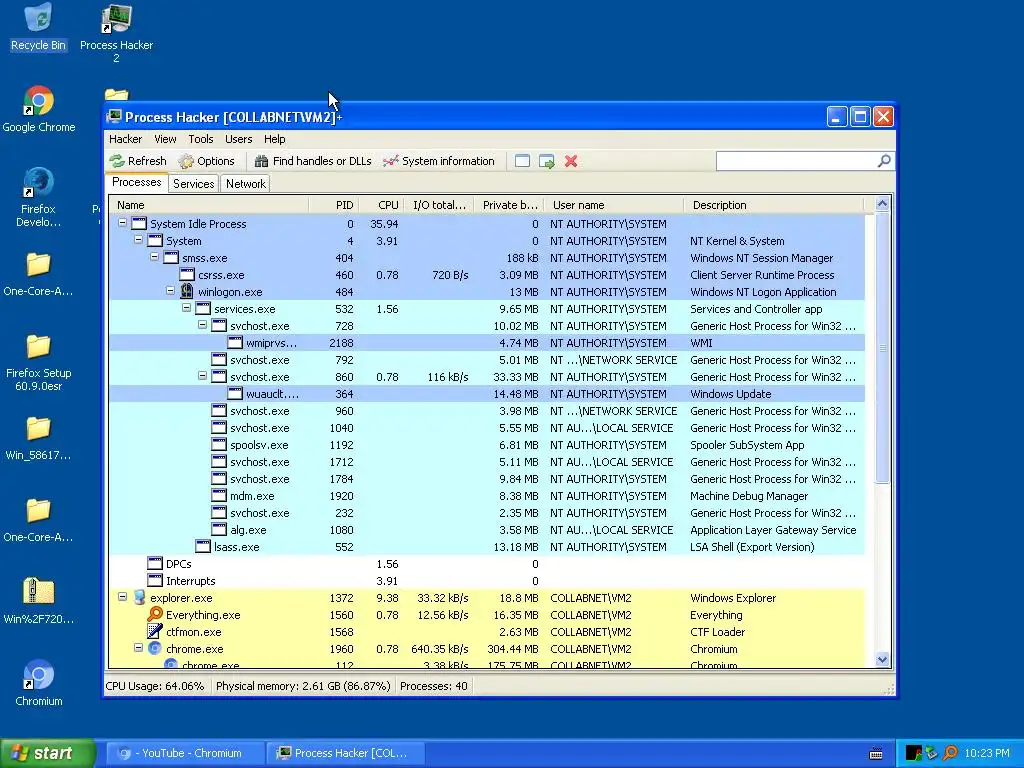Select the Chromium desktop shortcut
1024x768 pixels.
pos(39,683)
